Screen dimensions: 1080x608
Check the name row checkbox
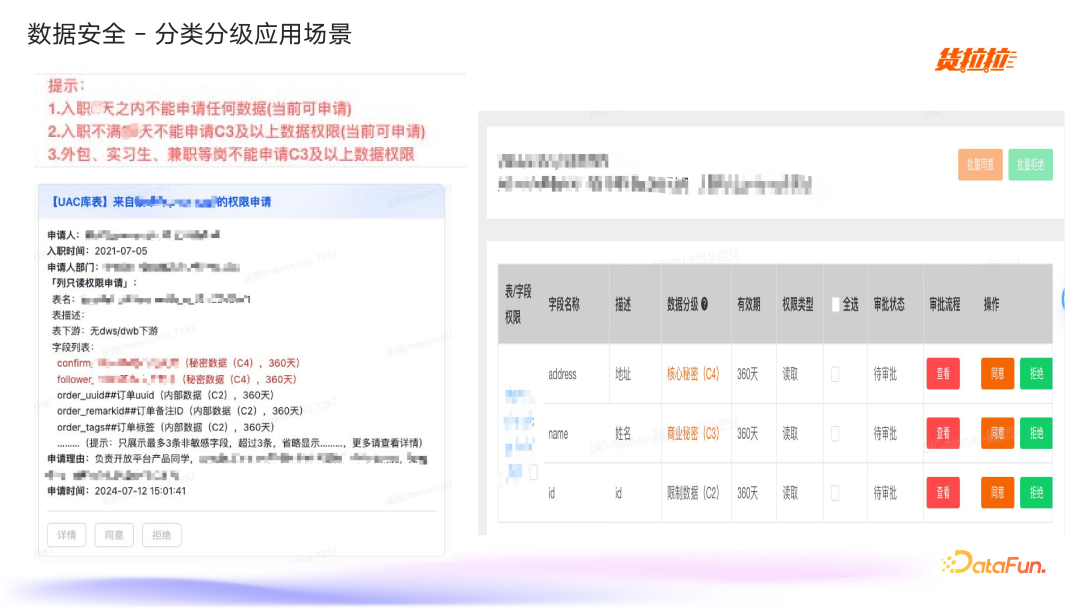835,433
